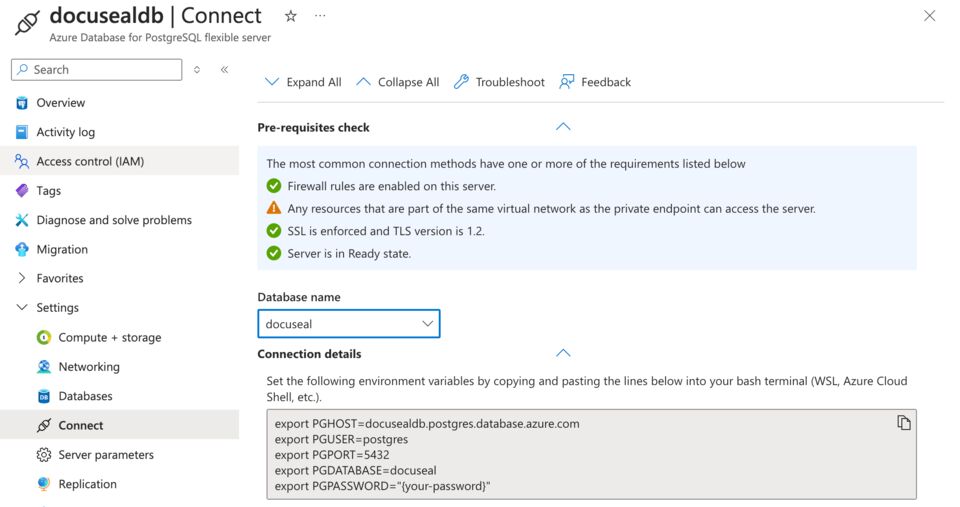Image resolution: width=960 pixels, height=507 pixels.
Task: Click the export PGDATABASE=docuseal line
Action: pos(355,470)
